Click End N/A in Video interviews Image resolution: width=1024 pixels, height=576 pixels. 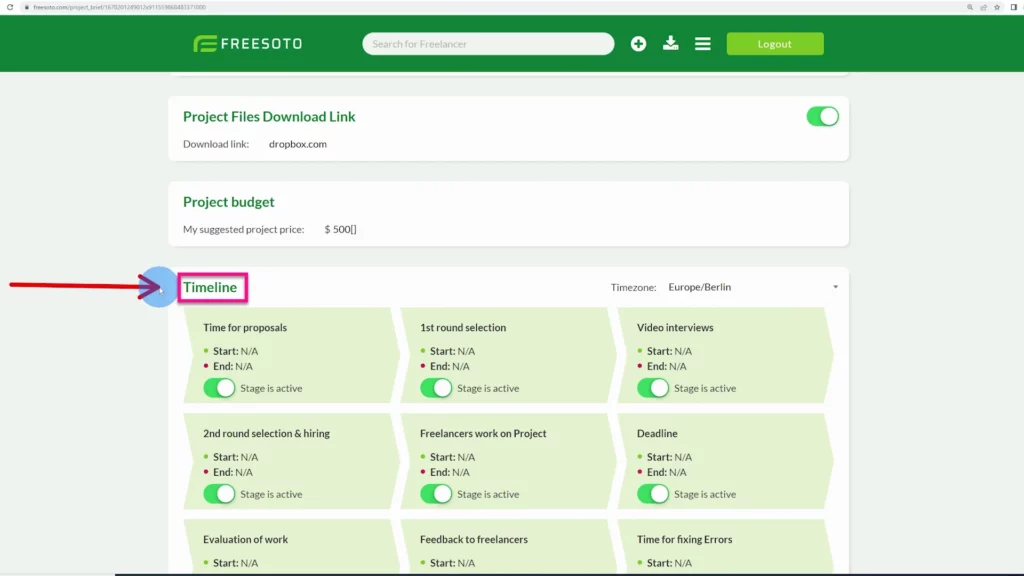pyautogui.click(x=666, y=366)
